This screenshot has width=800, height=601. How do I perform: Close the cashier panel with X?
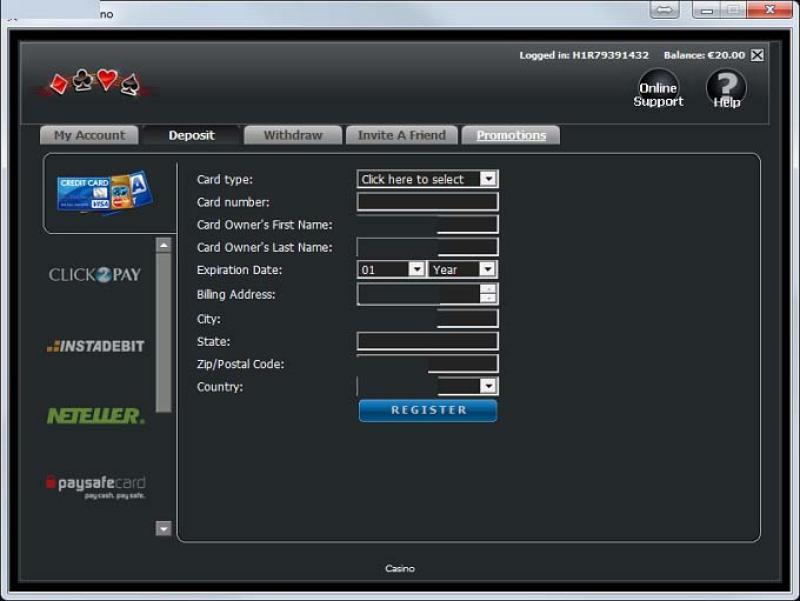coord(757,56)
